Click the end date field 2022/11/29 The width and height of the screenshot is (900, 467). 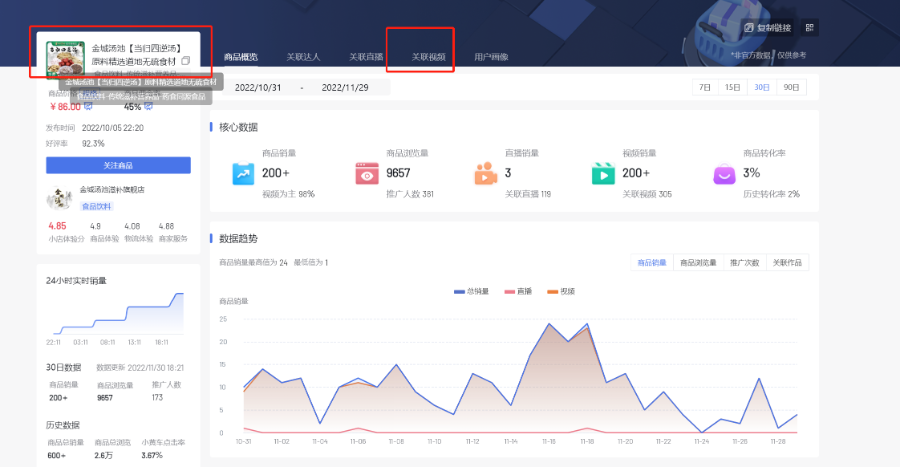pyautogui.click(x=345, y=88)
